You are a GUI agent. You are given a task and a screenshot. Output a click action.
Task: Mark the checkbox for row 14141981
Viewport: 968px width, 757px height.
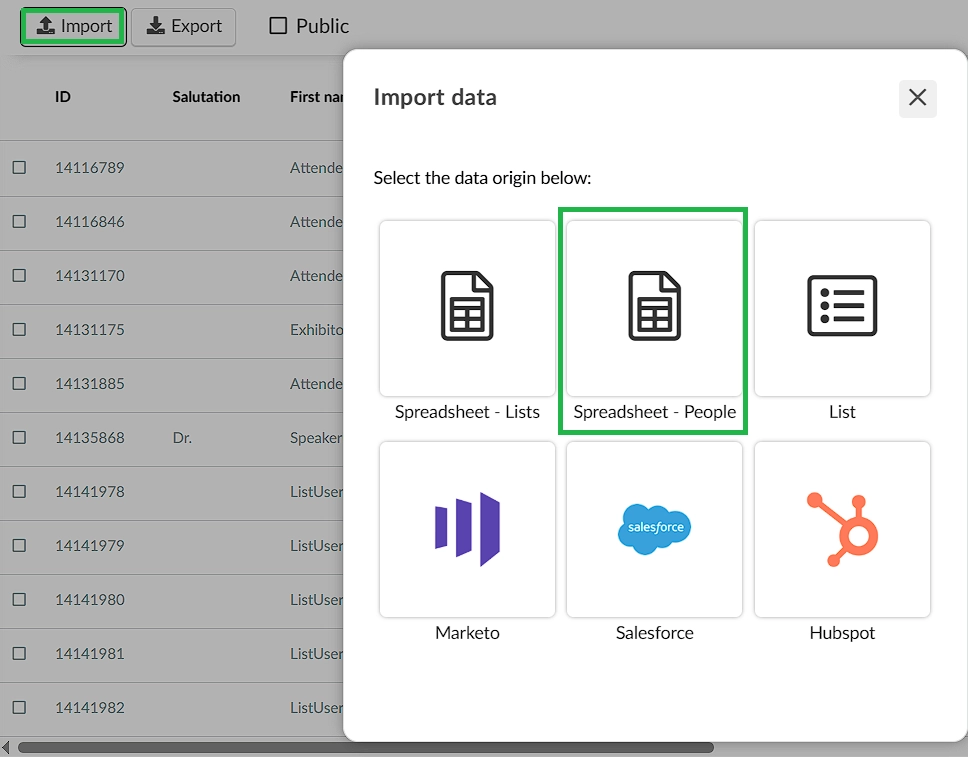pos(19,653)
